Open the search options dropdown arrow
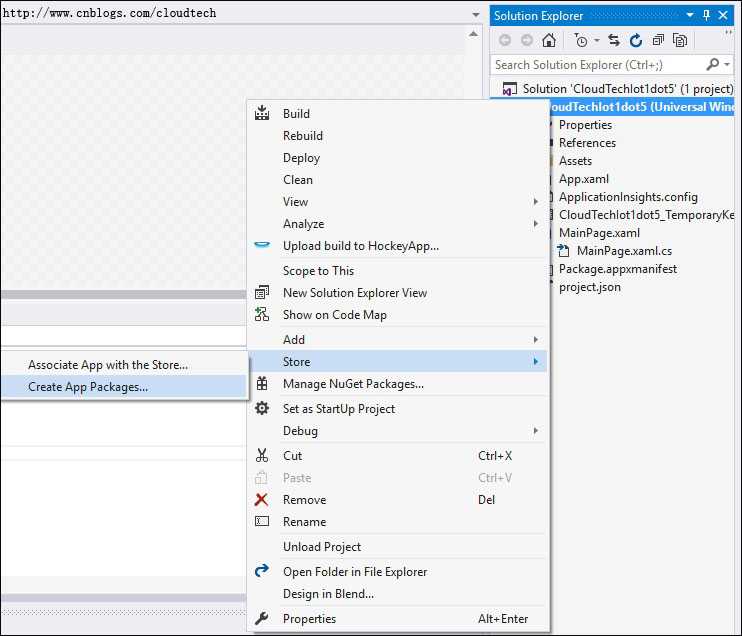 727,64
